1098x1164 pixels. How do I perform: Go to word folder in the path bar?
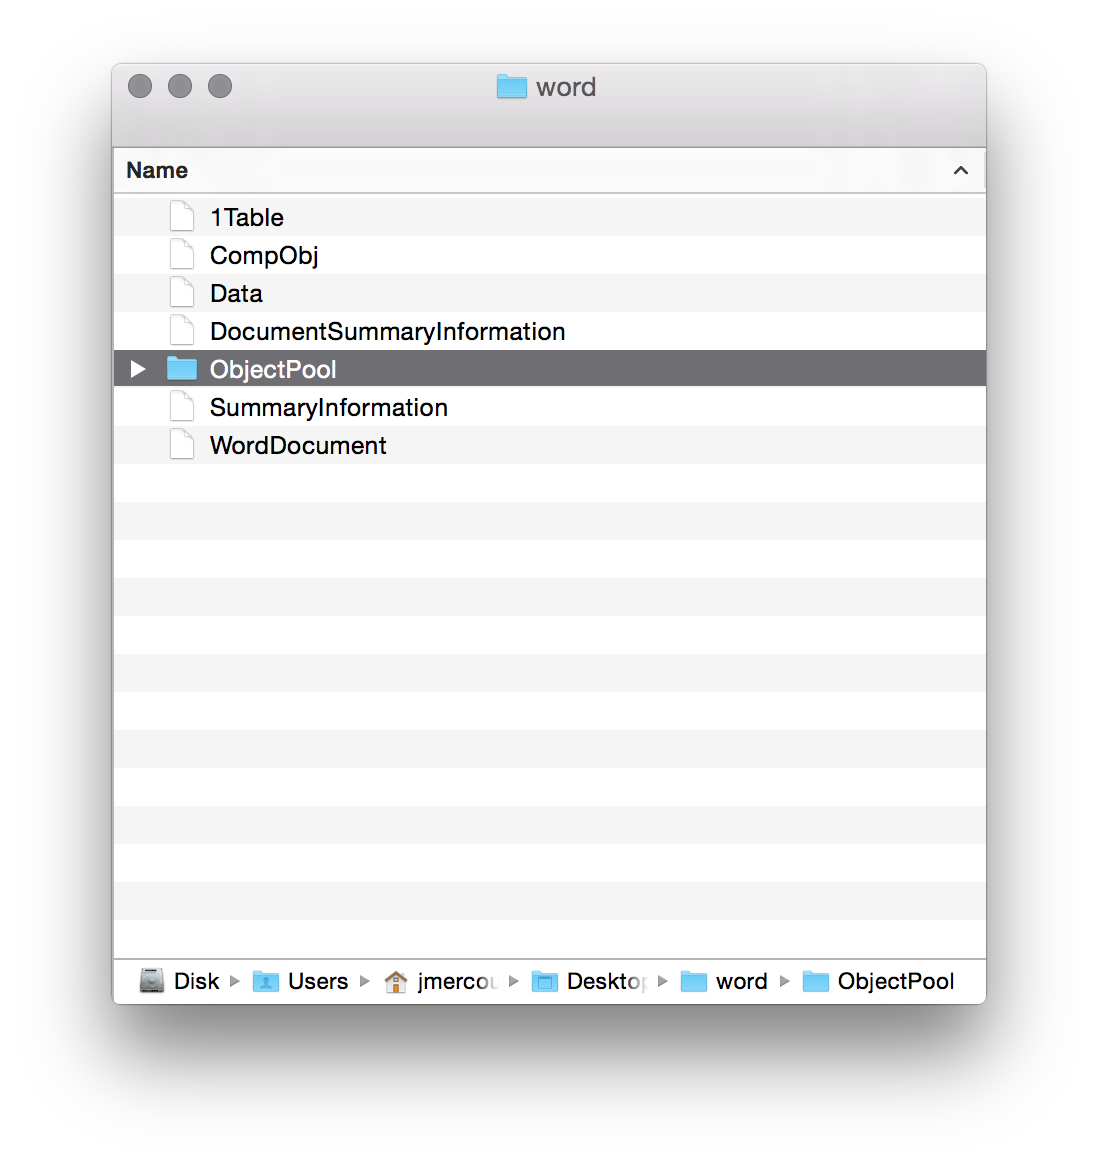pos(742,981)
